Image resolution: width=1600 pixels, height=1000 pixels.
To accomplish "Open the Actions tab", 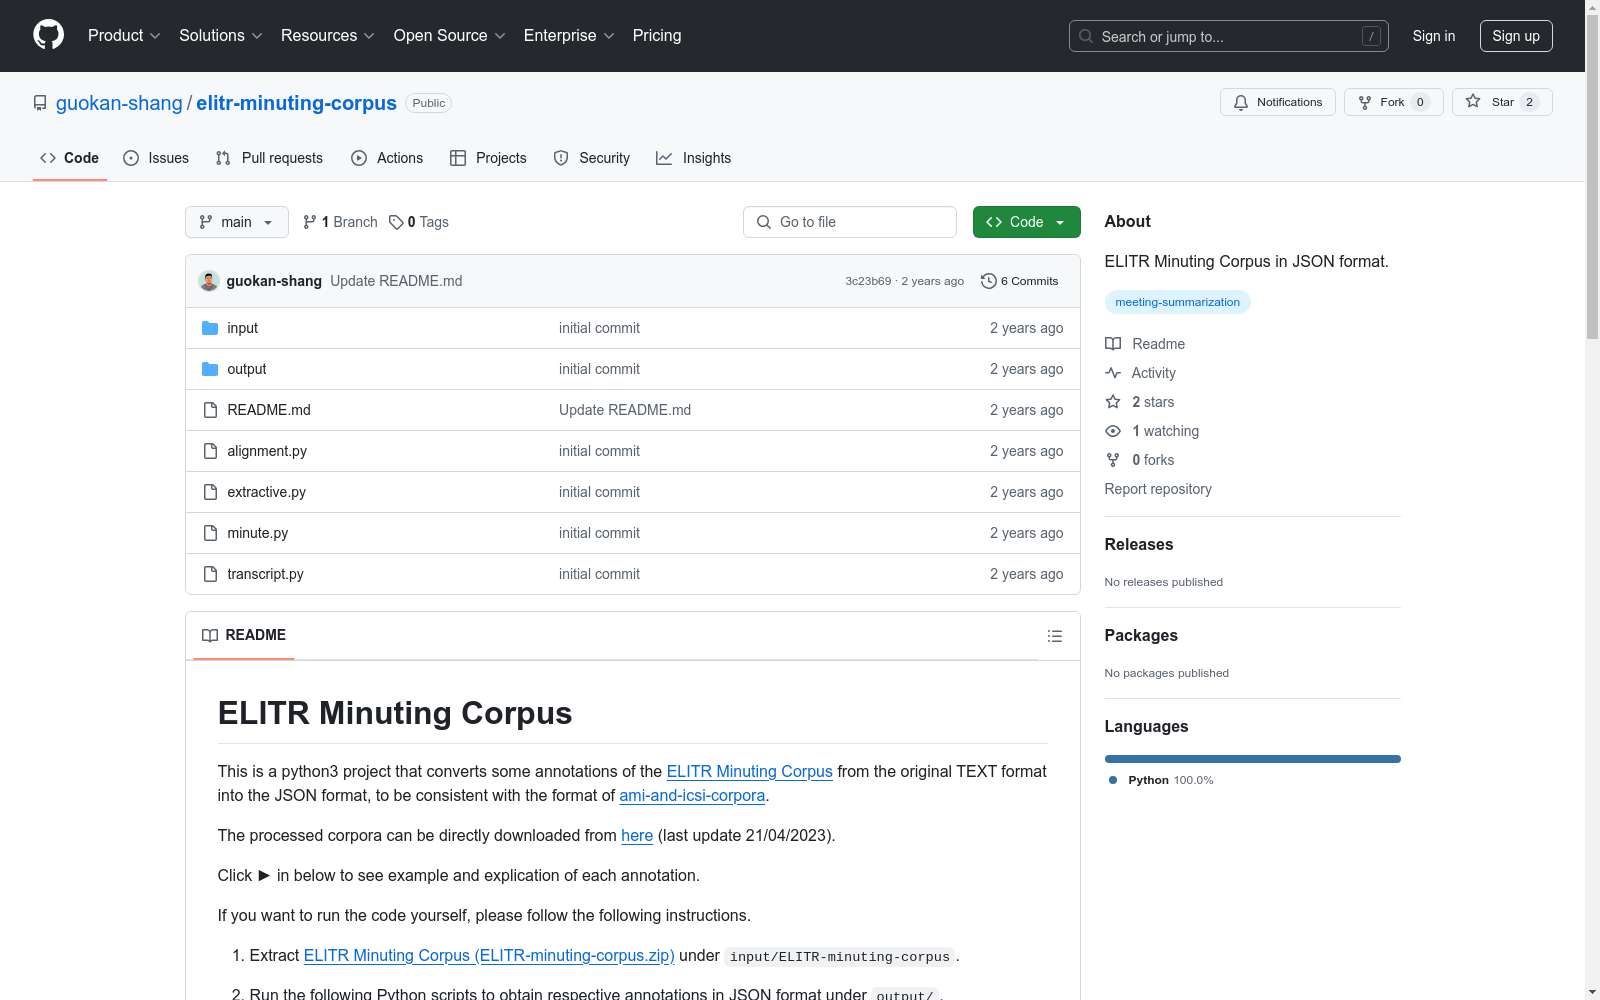I will click(x=387, y=158).
